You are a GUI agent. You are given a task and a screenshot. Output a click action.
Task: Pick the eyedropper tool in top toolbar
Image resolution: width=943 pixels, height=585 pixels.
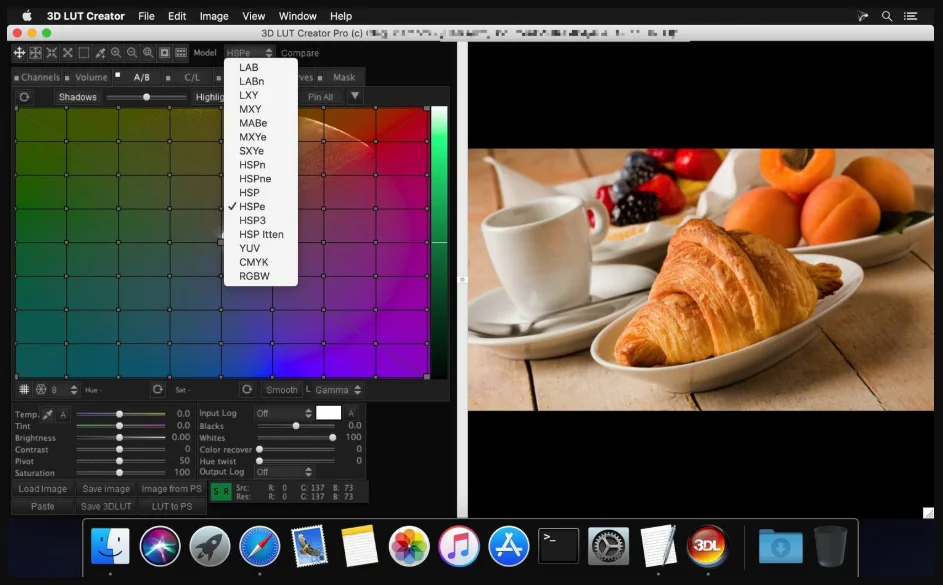[100, 53]
